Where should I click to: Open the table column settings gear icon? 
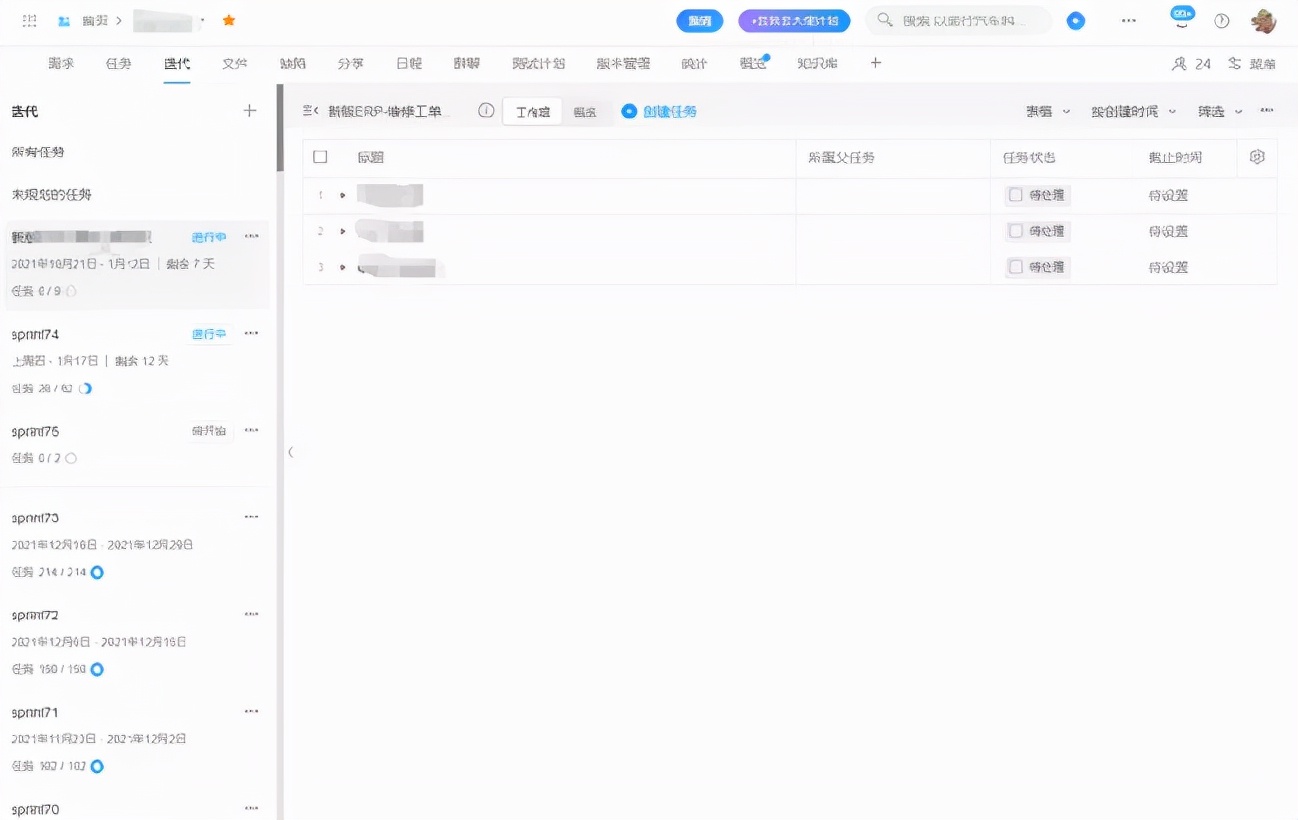1257,157
